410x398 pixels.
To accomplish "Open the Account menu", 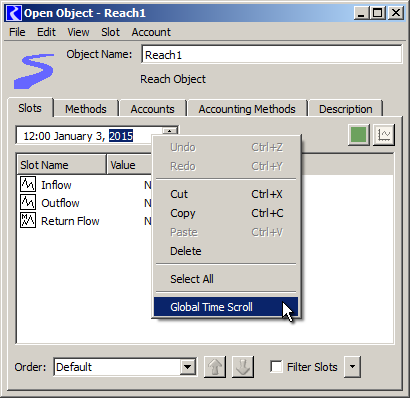I will (x=151, y=32).
